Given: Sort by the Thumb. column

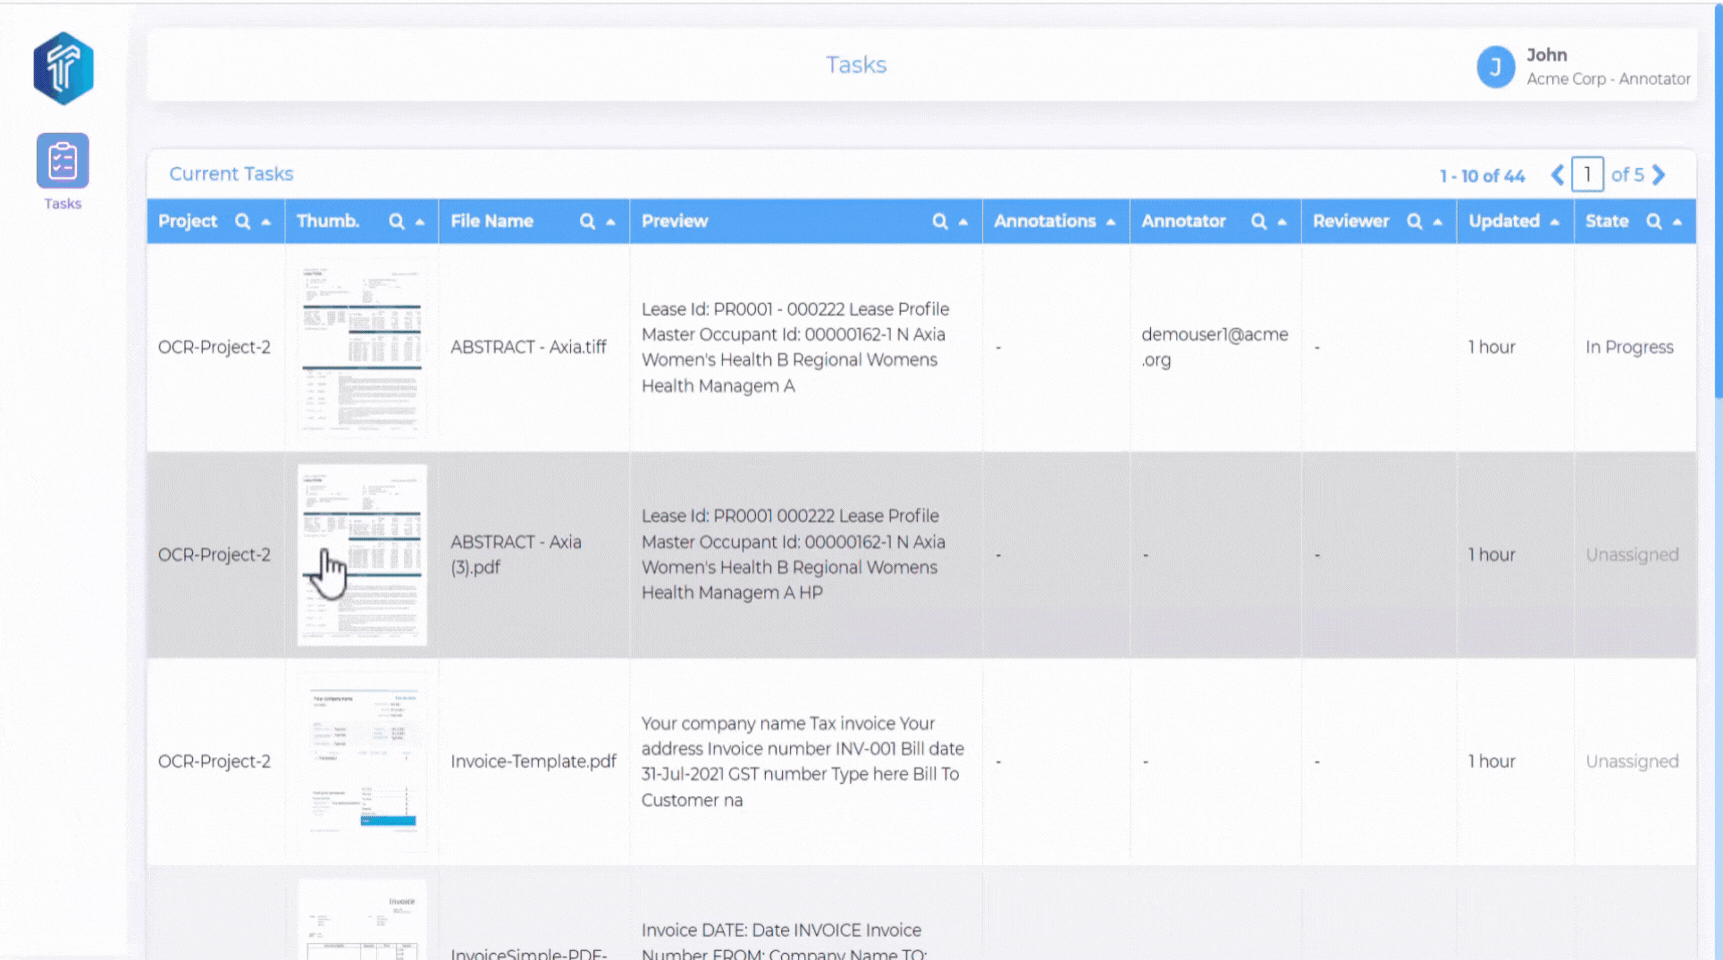Looking at the screenshot, I should [x=420, y=222].
